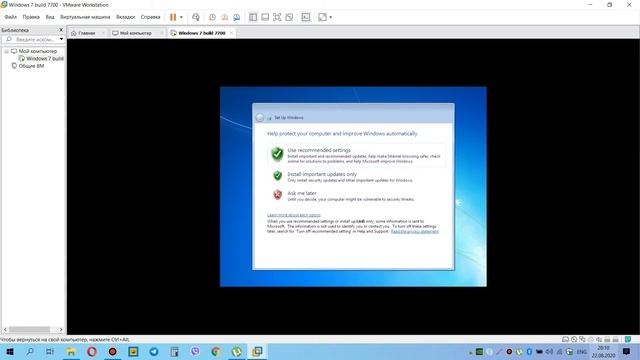640x360 pixels.
Task: Close the Windows 7 build 7700 tab
Action: point(231,33)
